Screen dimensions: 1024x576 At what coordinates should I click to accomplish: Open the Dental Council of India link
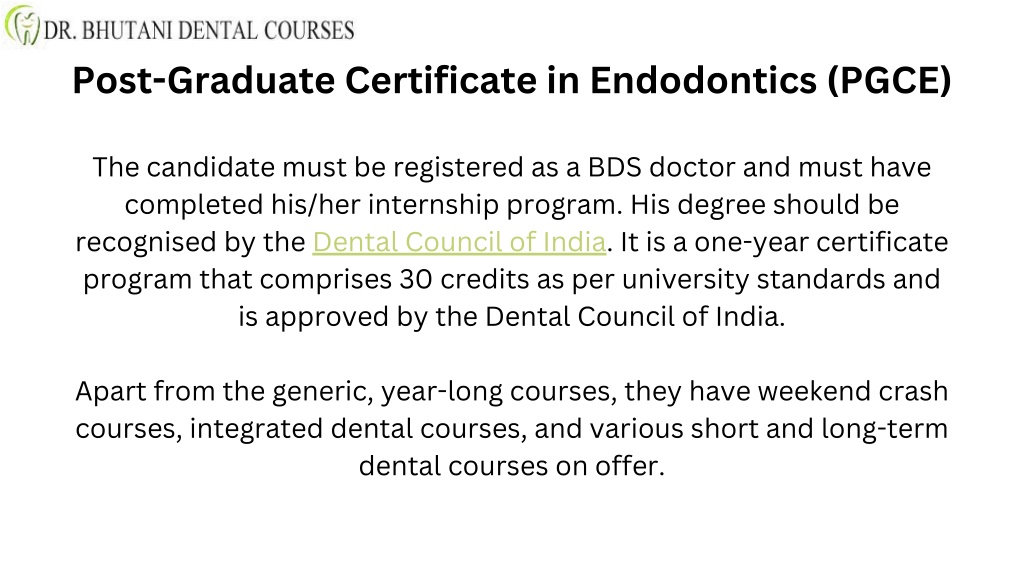pyautogui.click(x=459, y=242)
